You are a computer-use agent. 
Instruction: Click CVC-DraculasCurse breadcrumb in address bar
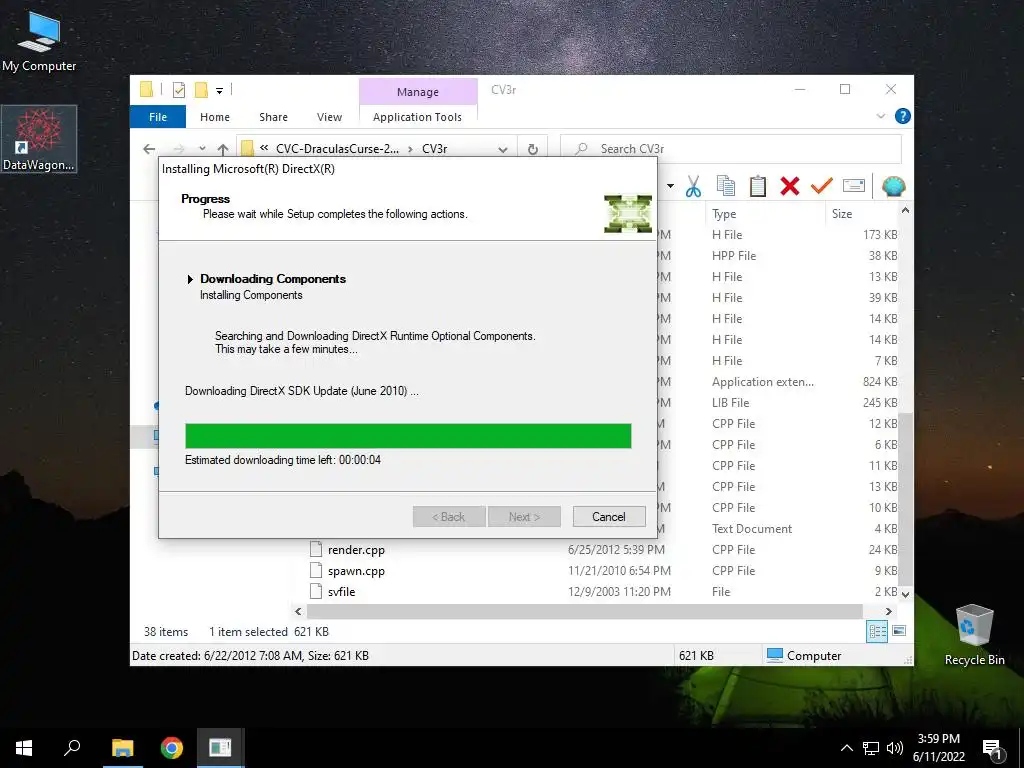(x=337, y=149)
